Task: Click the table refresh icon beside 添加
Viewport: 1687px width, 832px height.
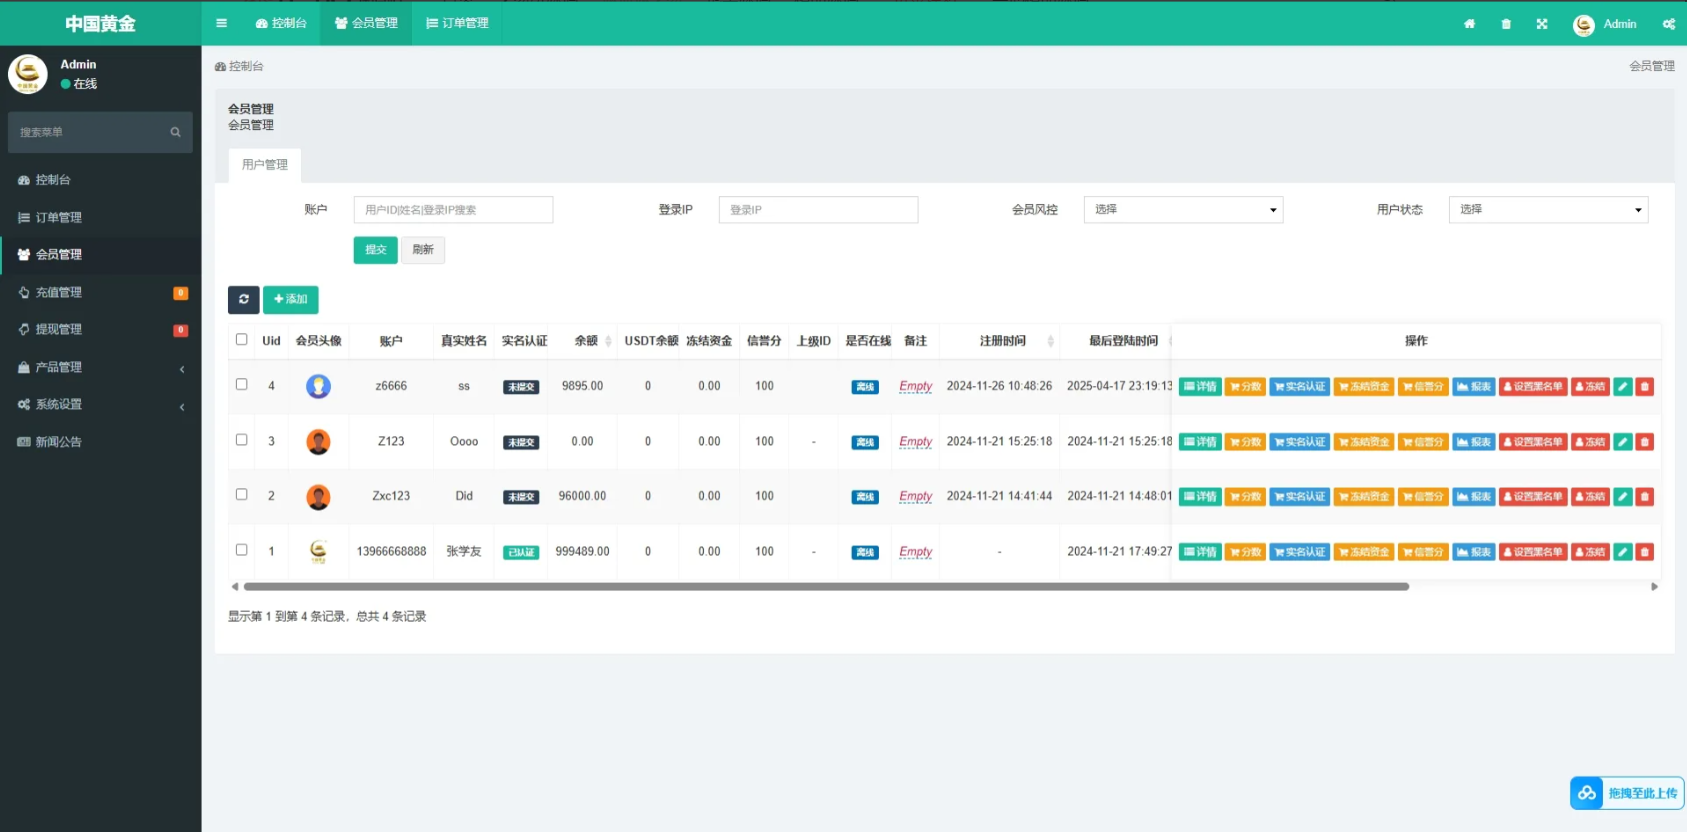Action: tap(243, 299)
